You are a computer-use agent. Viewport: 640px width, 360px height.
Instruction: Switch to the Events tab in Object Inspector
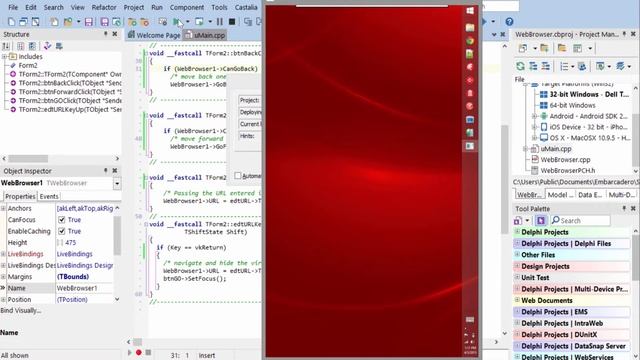(x=49, y=196)
